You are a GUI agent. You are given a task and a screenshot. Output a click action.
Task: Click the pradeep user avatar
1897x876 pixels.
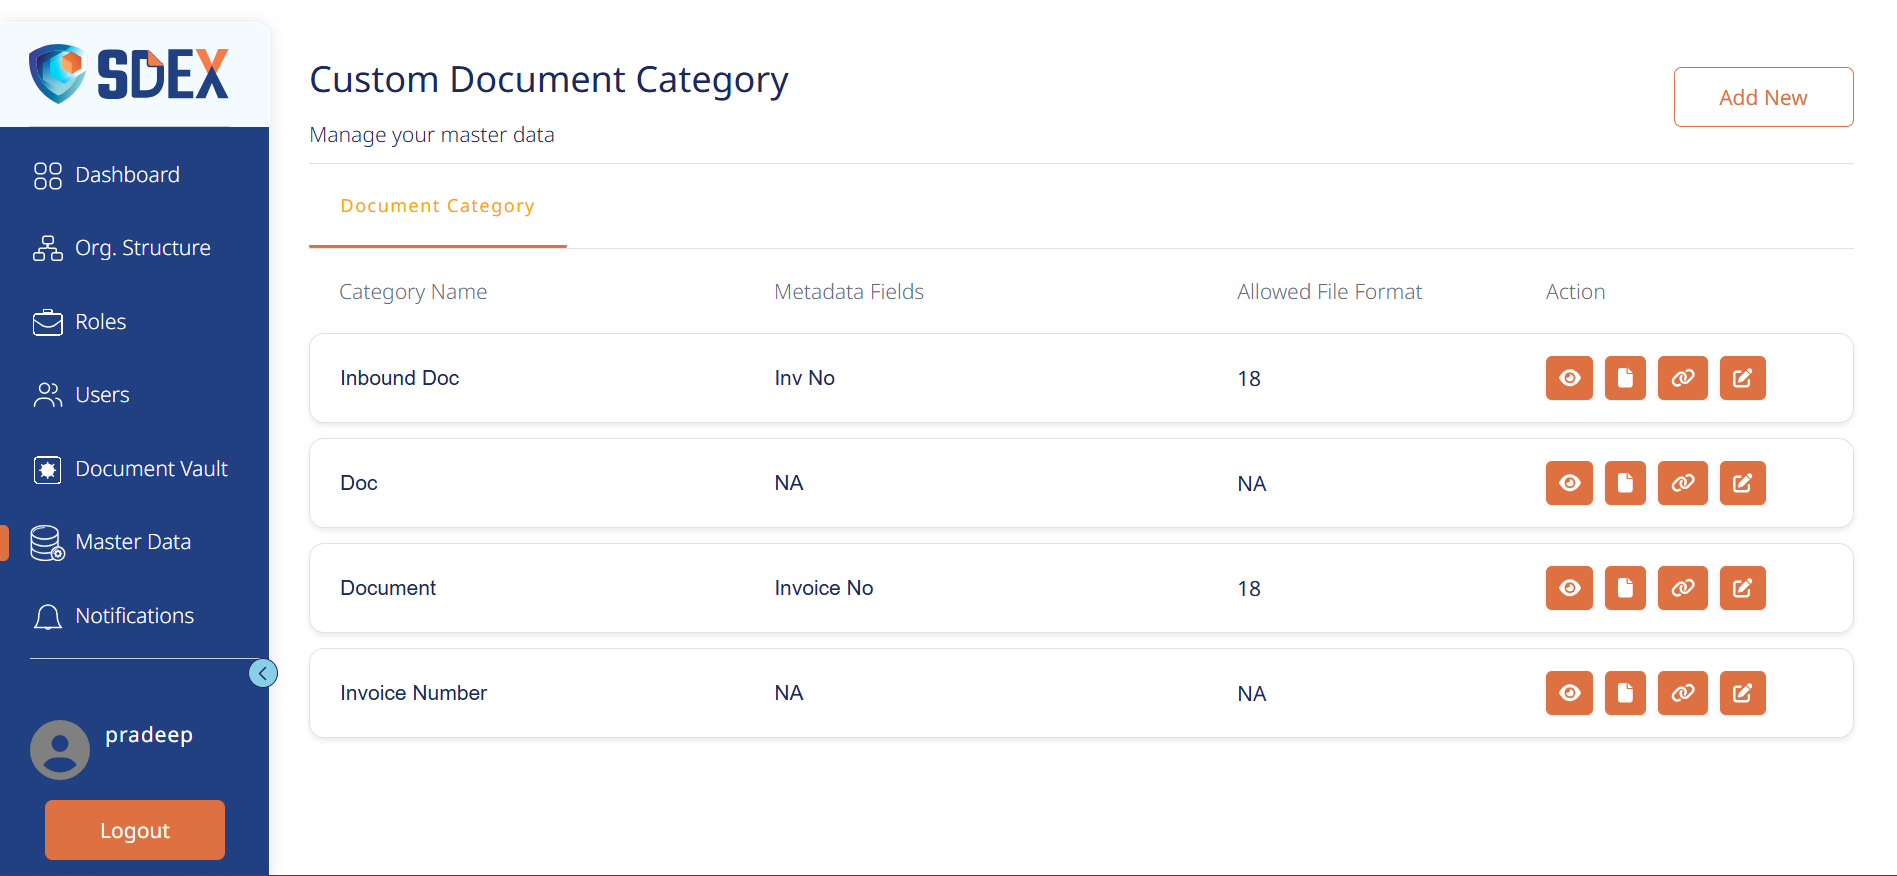(x=60, y=750)
